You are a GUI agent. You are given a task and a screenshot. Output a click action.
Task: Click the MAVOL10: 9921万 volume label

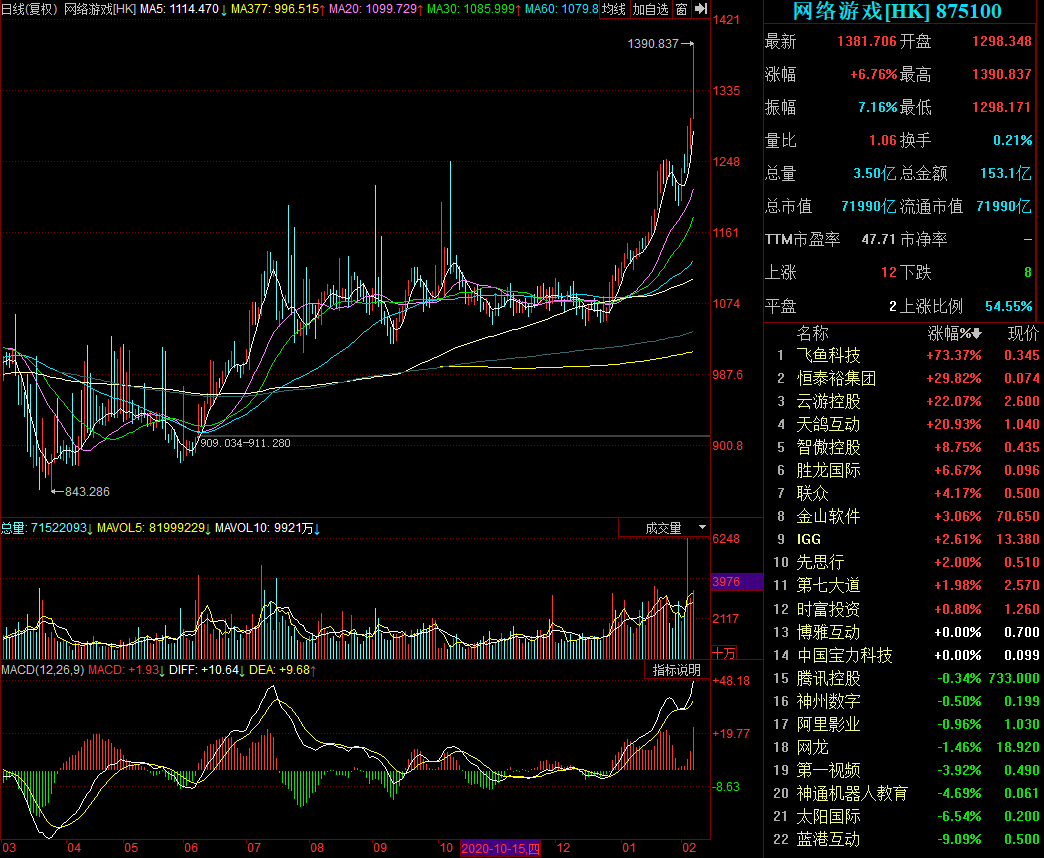coord(267,528)
